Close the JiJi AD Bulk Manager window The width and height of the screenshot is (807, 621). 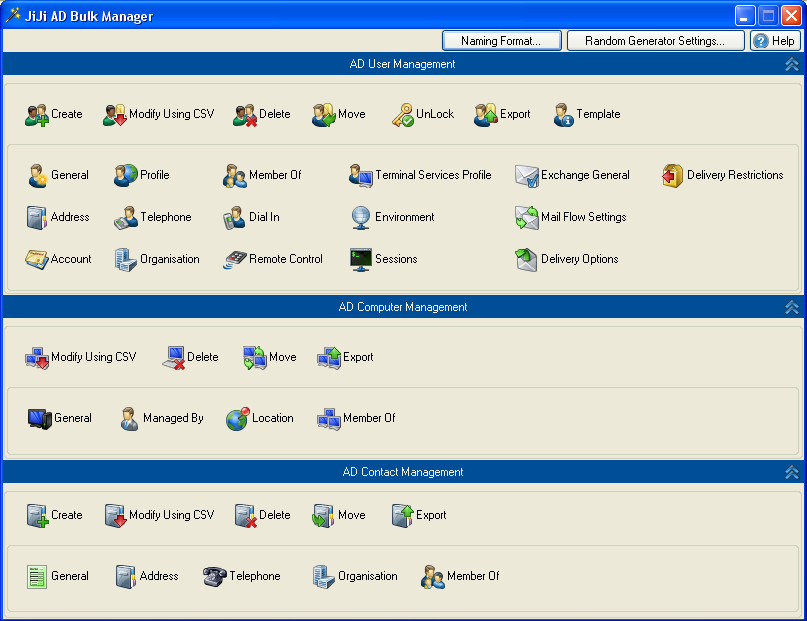tap(791, 15)
